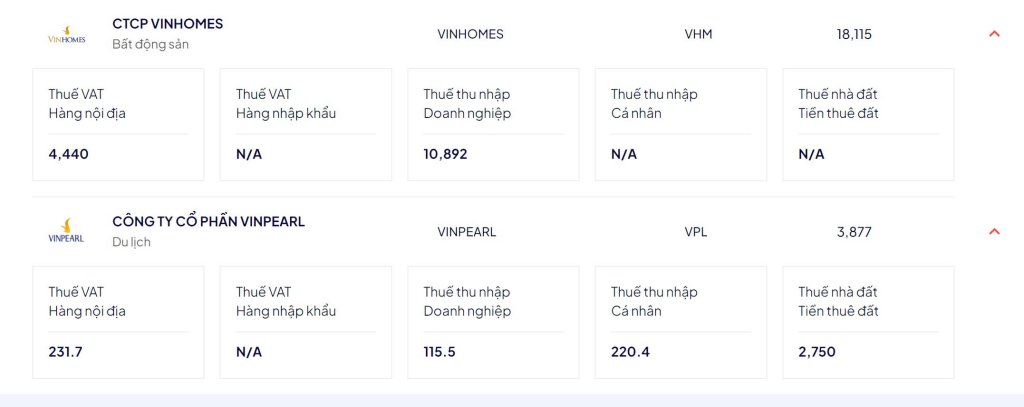Click Vinpearl domestic VAT card showing 231.7

(x=118, y=322)
